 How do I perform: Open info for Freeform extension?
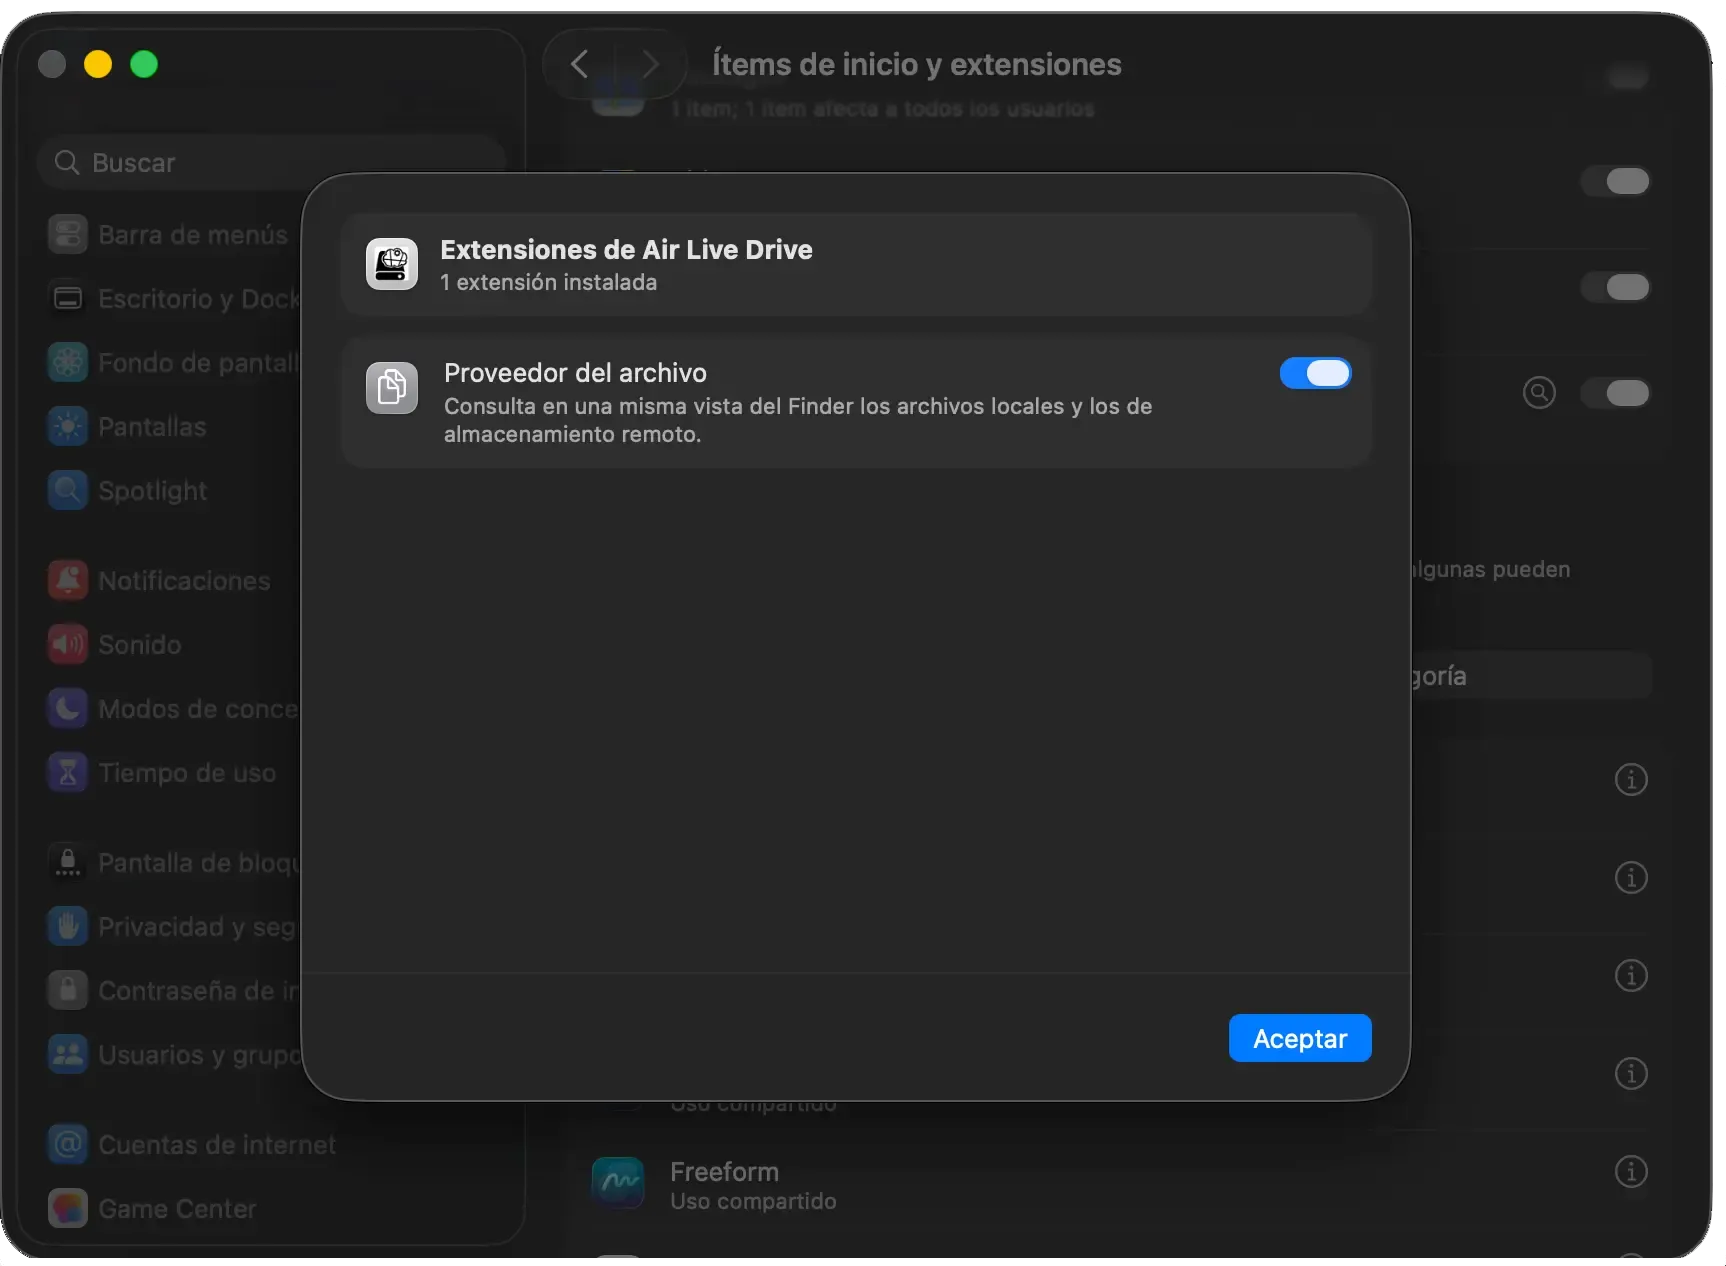[1631, 1171]
